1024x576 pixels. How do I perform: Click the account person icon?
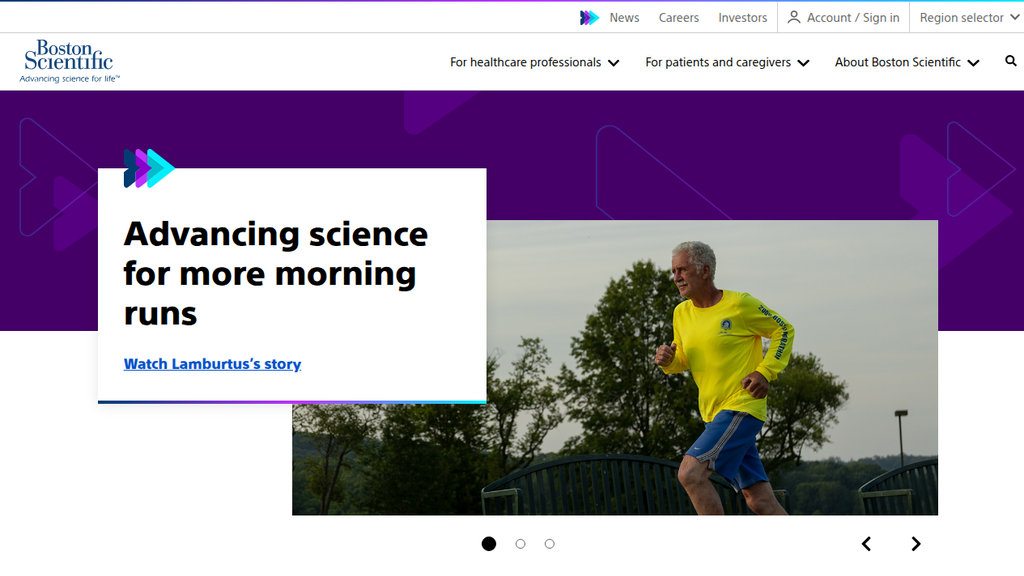793,18
